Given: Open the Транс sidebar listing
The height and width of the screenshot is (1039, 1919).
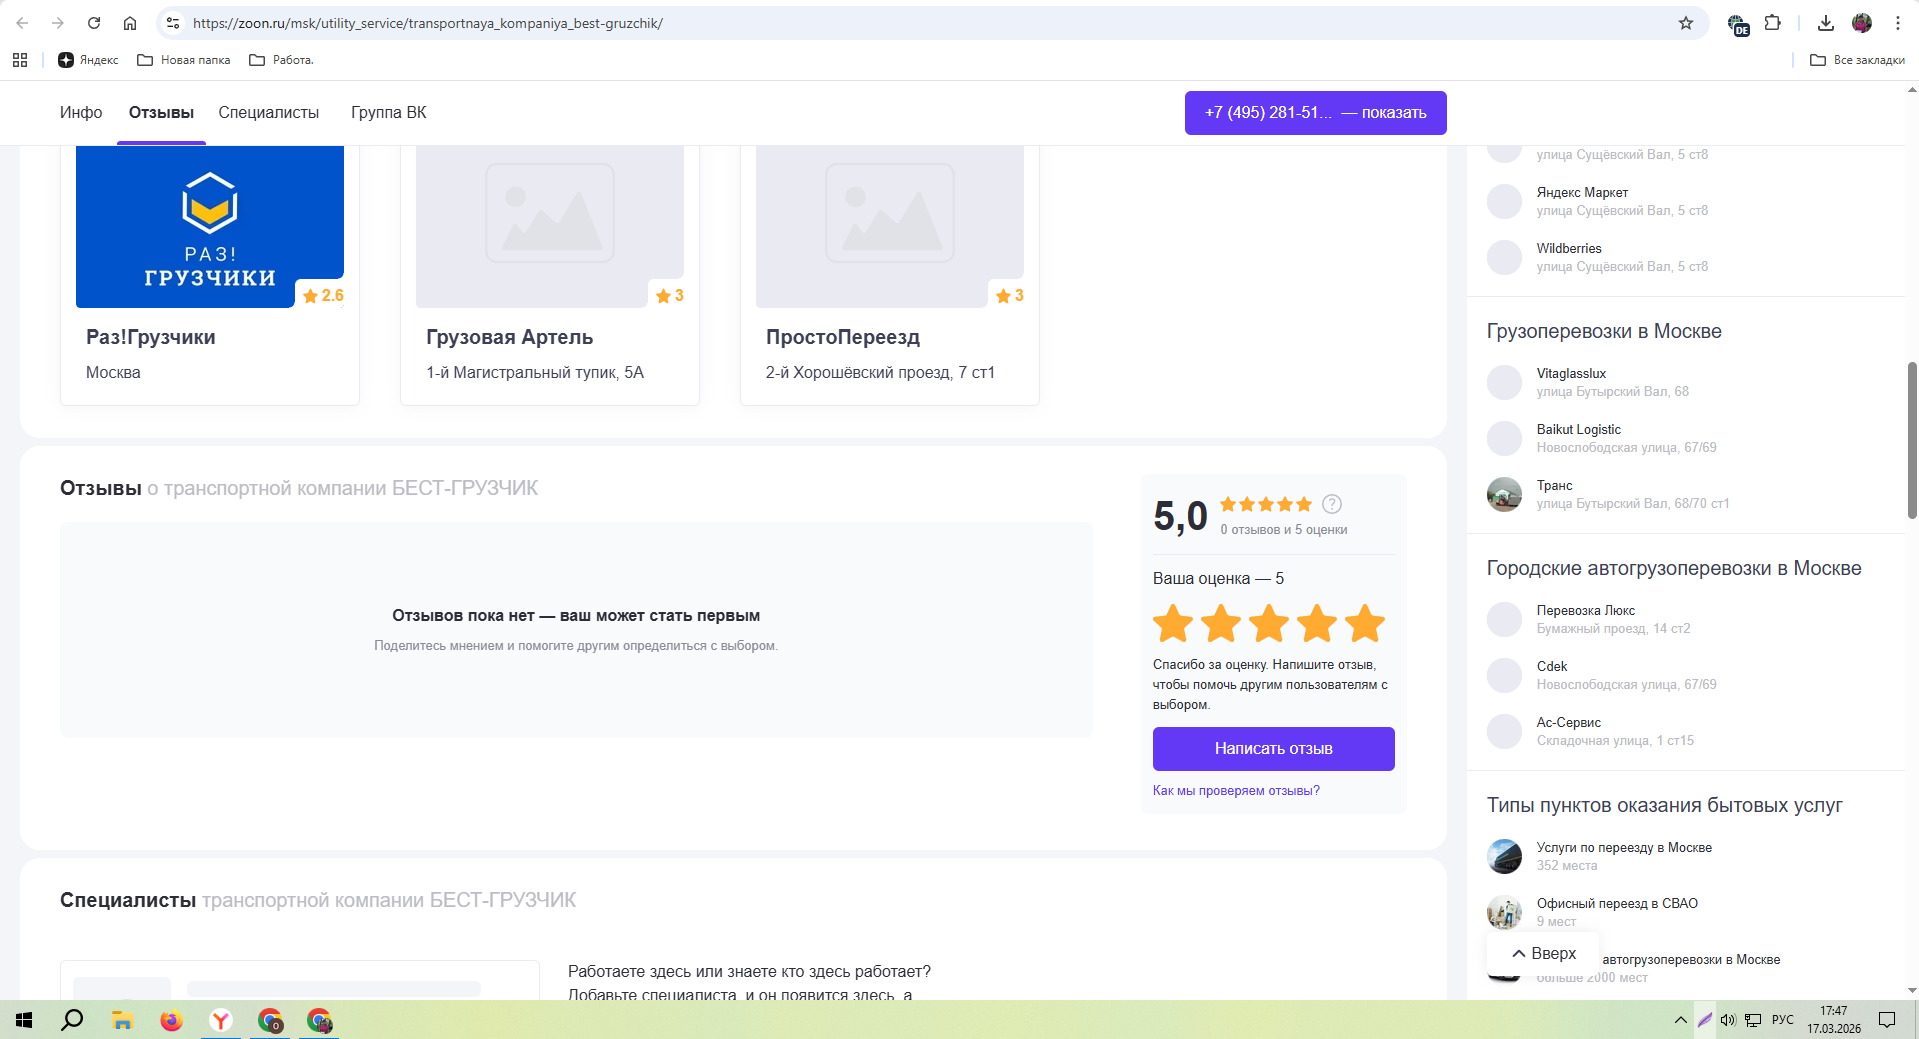Looking at the screenshot, I should point(1555,485).
